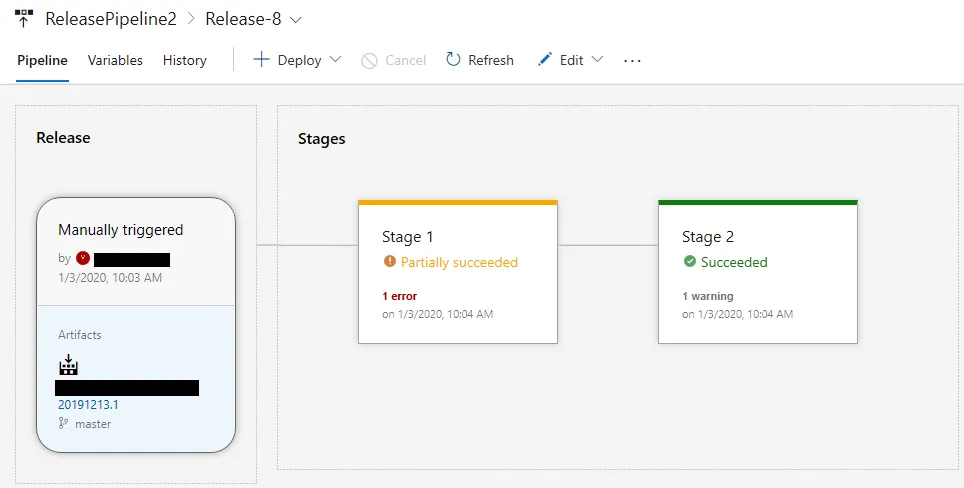The image size is (964, 488).
Task: Click the build artifact icon
Action: click(x=69, y=362)
